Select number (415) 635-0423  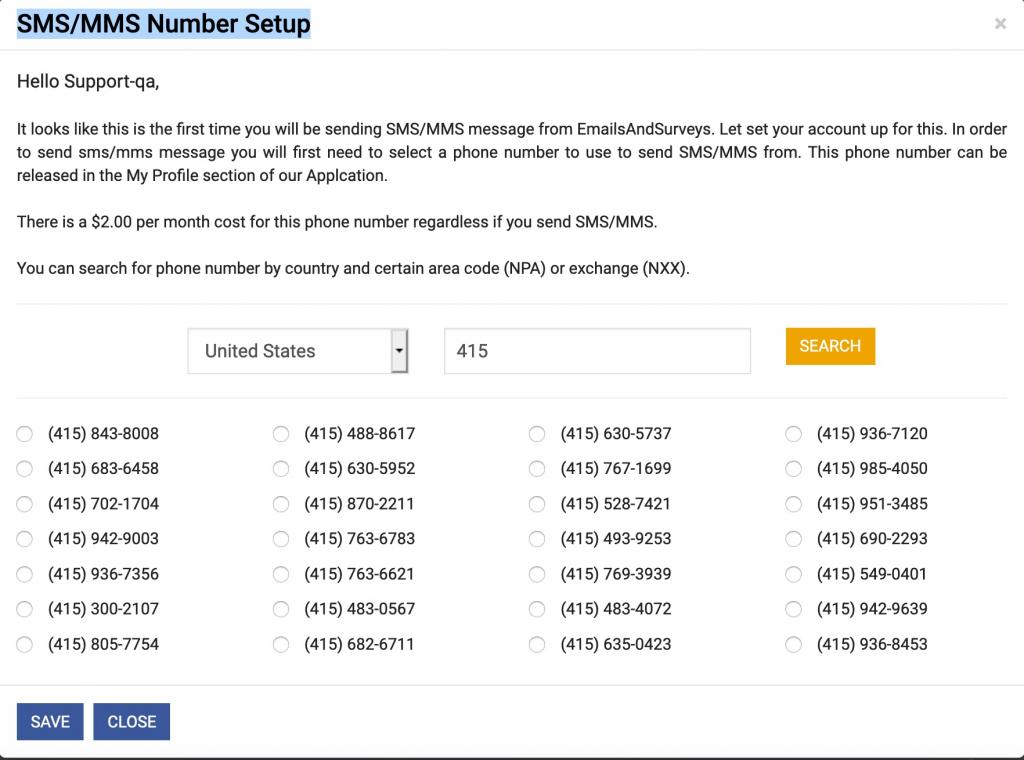click(x=537, y=645)
